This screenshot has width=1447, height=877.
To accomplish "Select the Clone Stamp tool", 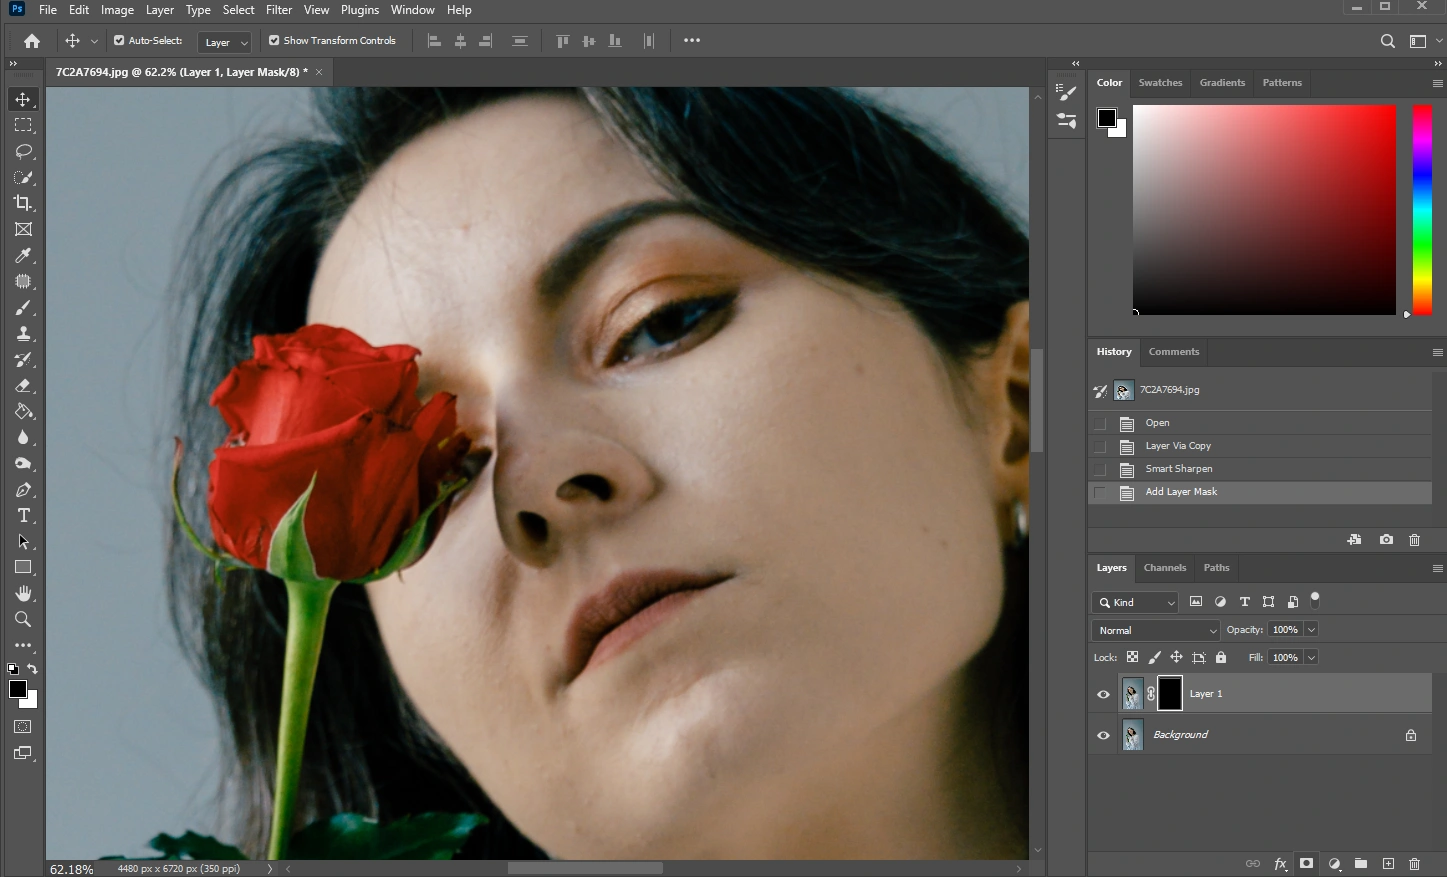I will [x=23, y=334].
